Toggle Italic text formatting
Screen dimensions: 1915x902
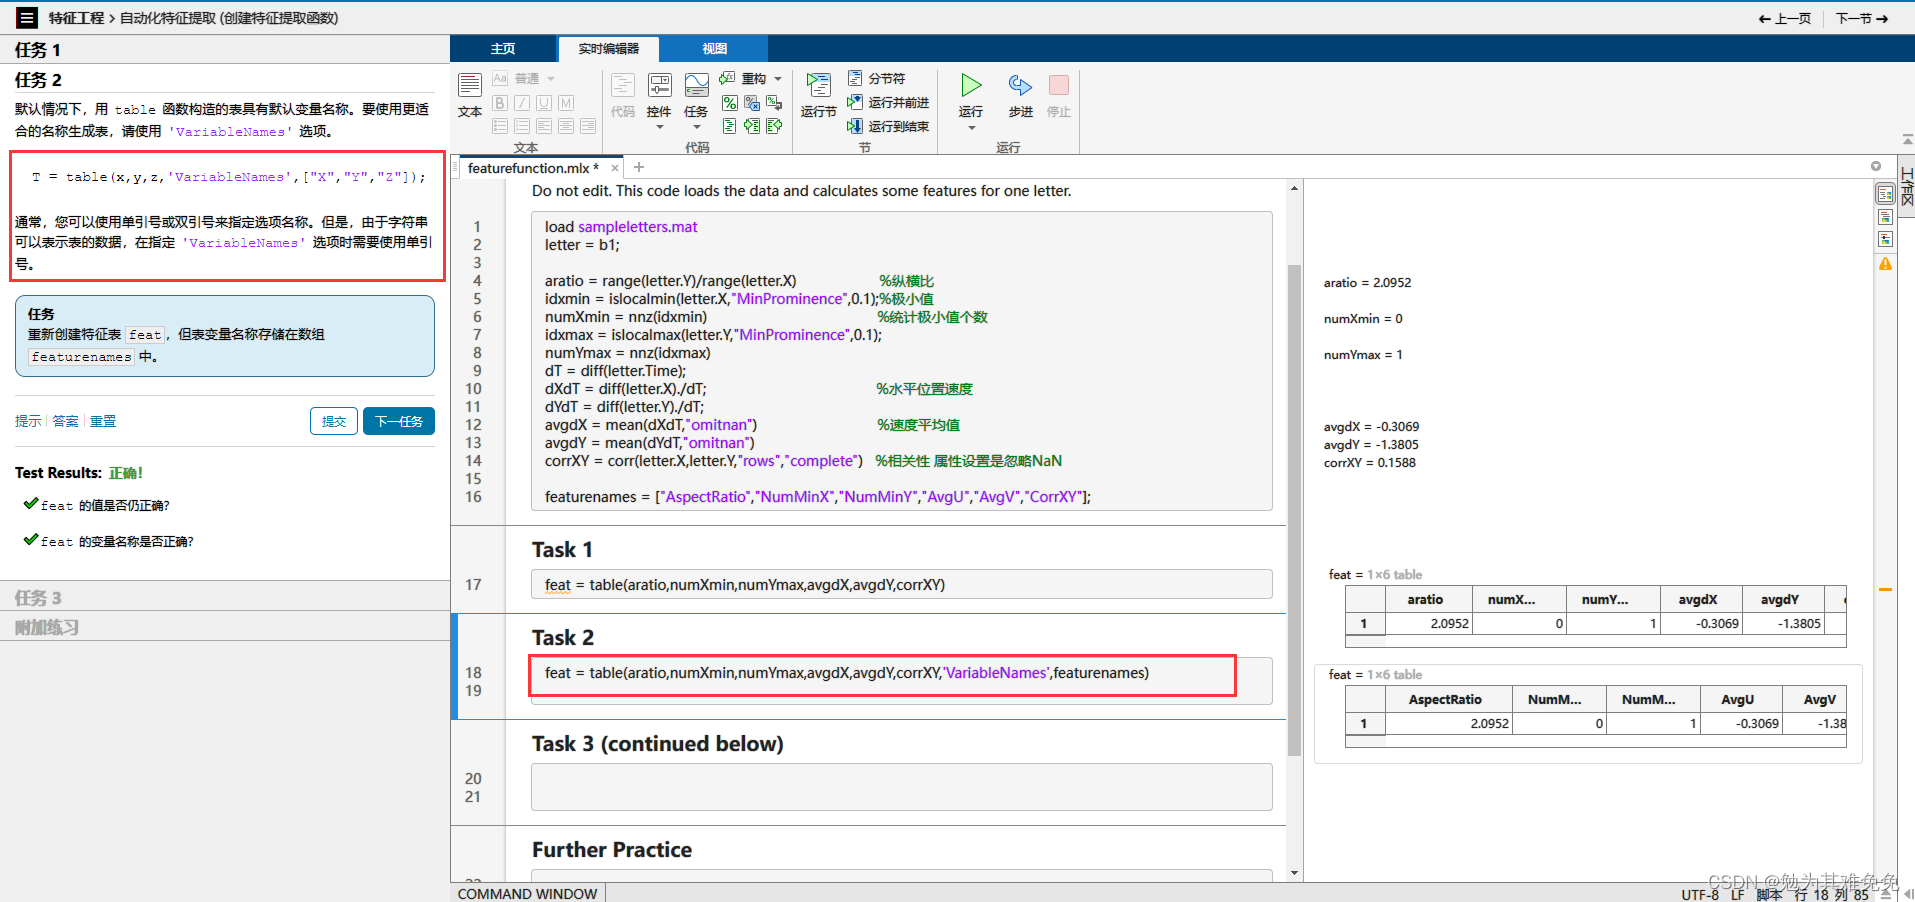pos(522,103)
